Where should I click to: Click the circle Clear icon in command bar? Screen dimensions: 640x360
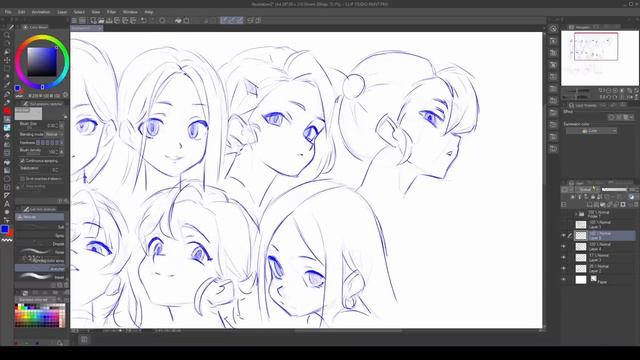[162, 20]
